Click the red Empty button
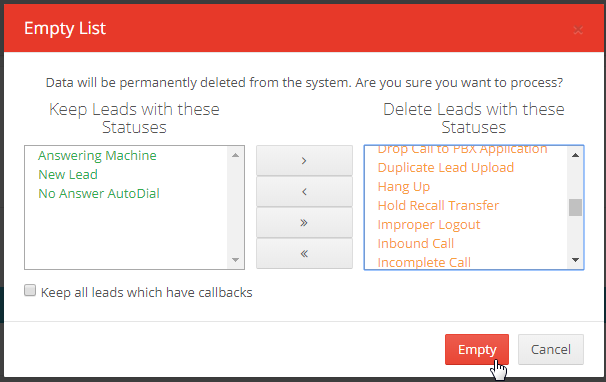This screenshot has width=606, height=382. [x=477, y=350]
